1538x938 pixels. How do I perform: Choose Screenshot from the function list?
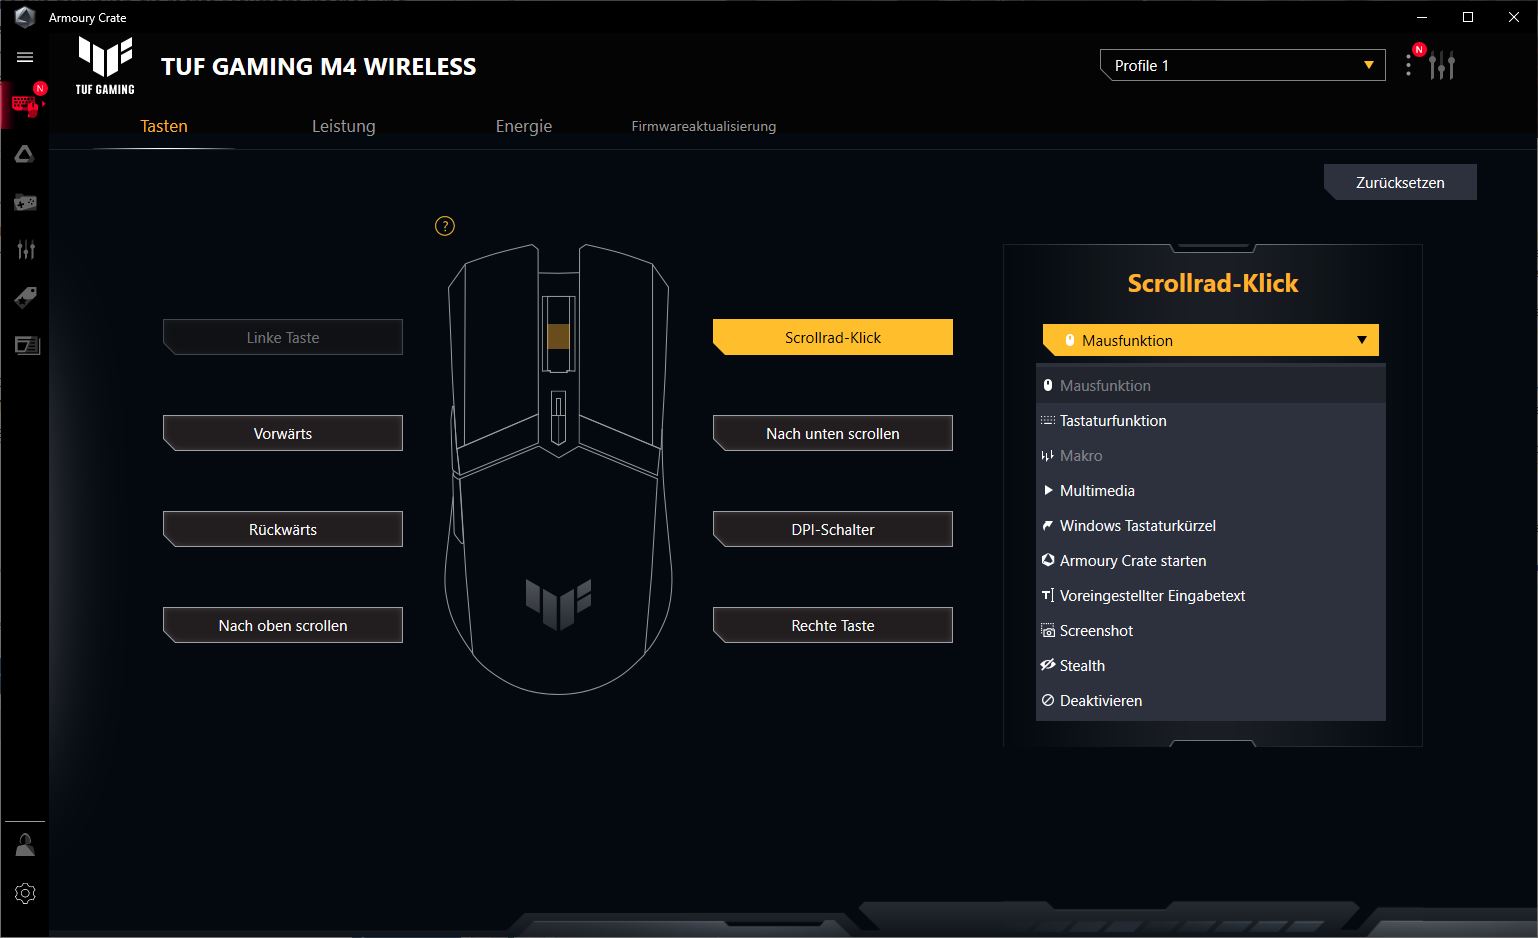[1211, 630]
